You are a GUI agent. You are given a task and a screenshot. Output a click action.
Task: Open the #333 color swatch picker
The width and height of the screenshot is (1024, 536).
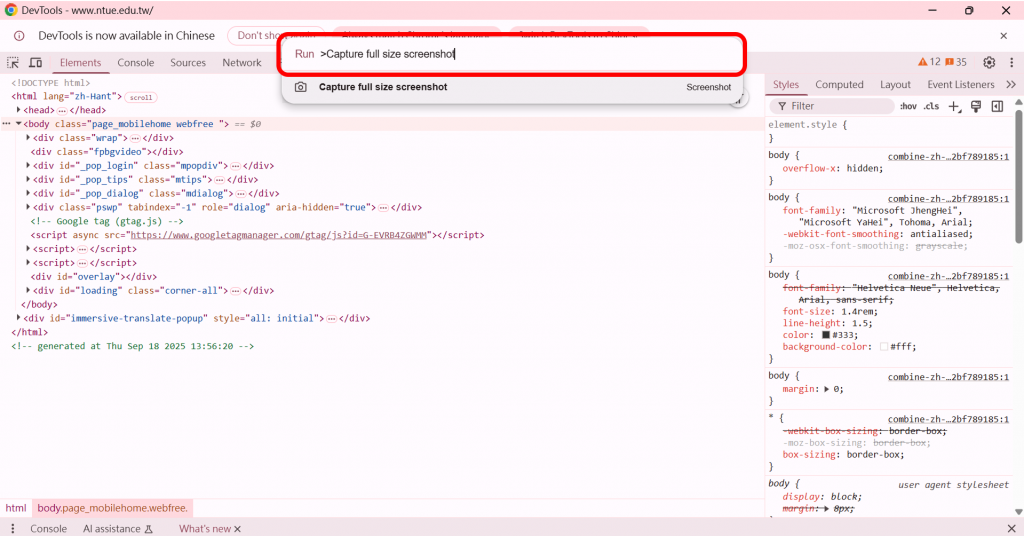click(825, 335)
